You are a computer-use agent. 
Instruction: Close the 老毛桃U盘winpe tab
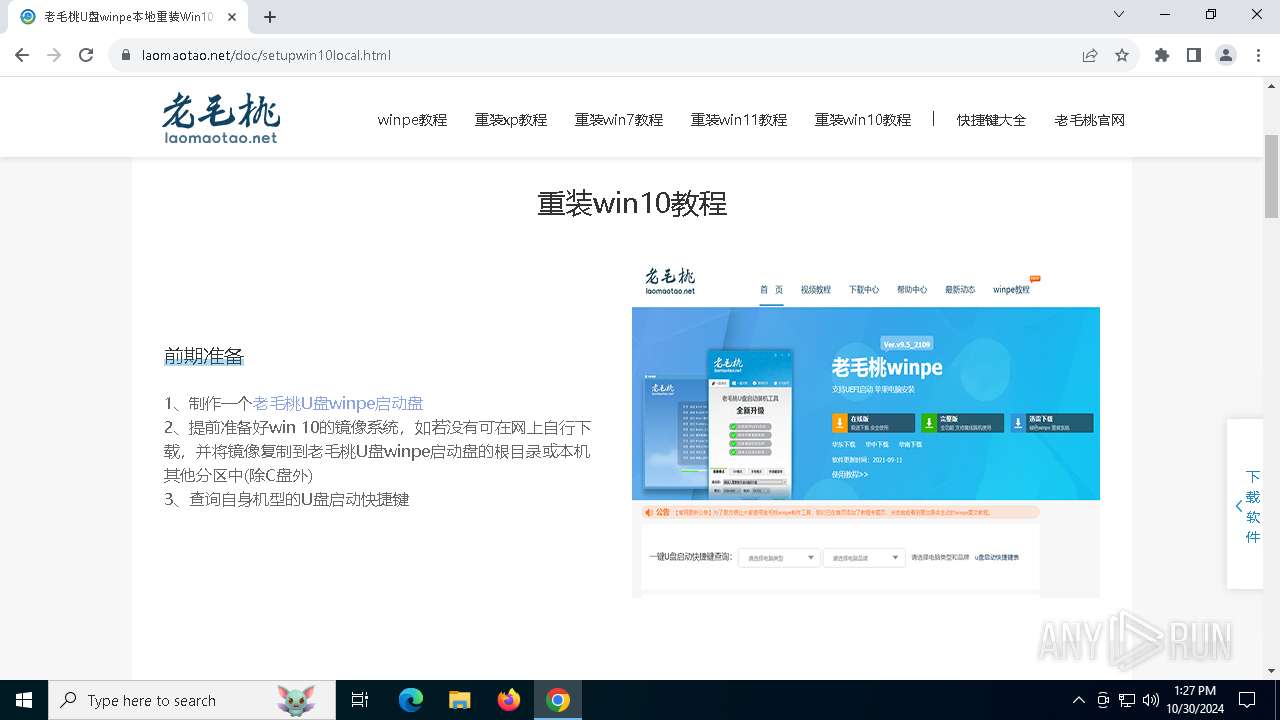(x=232, y=17)
